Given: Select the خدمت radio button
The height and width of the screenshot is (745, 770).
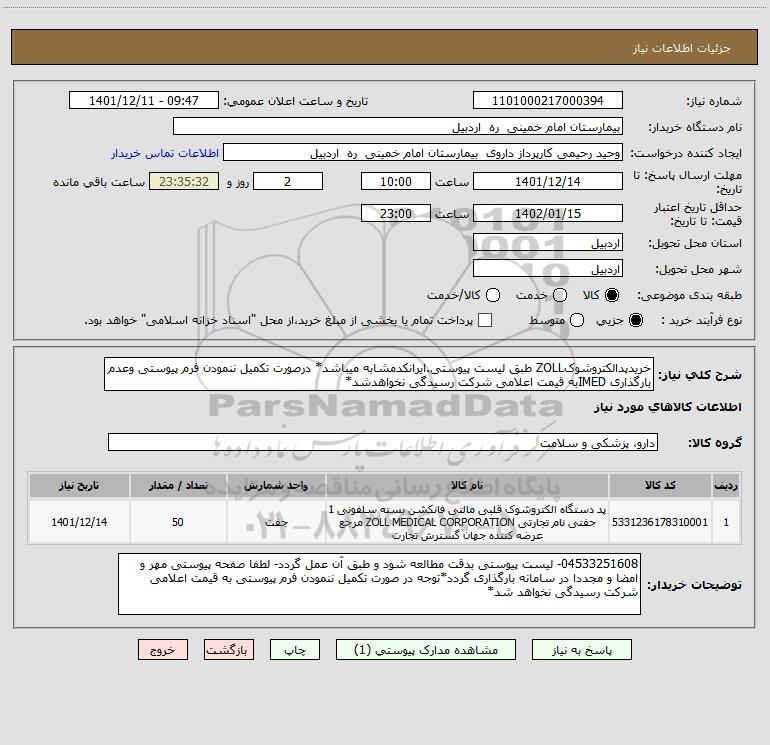Looking at the screenshot, I should coord(560,295).
